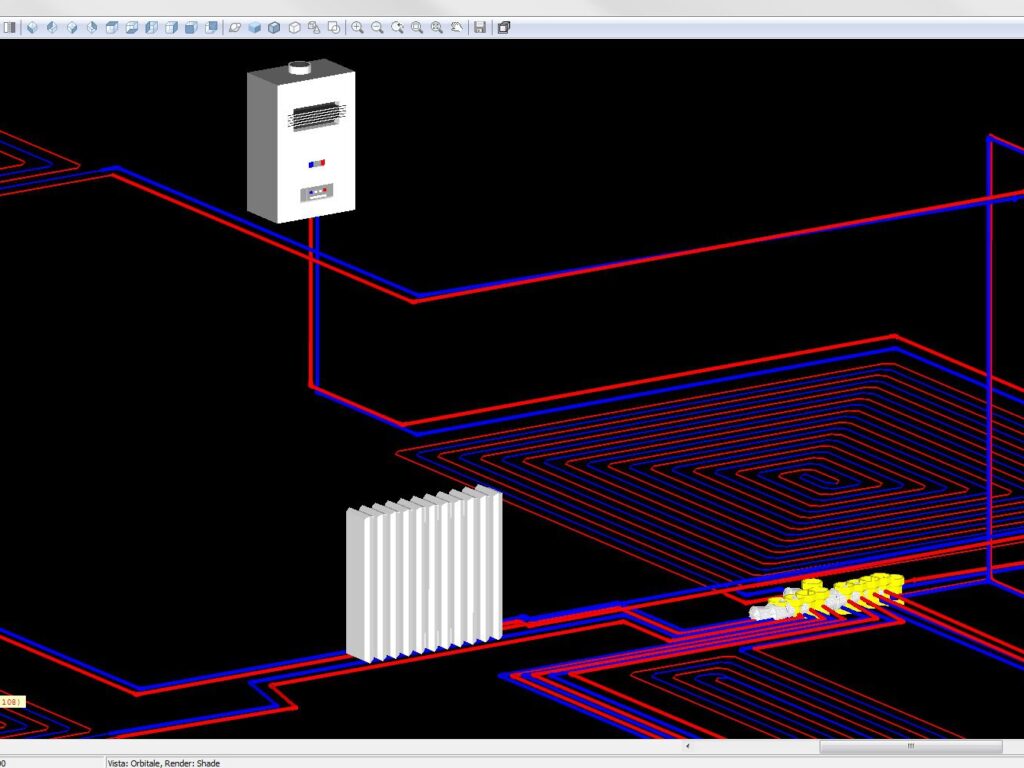
Task: Click the zoom out magnifier icon
Action: point(377,27)
